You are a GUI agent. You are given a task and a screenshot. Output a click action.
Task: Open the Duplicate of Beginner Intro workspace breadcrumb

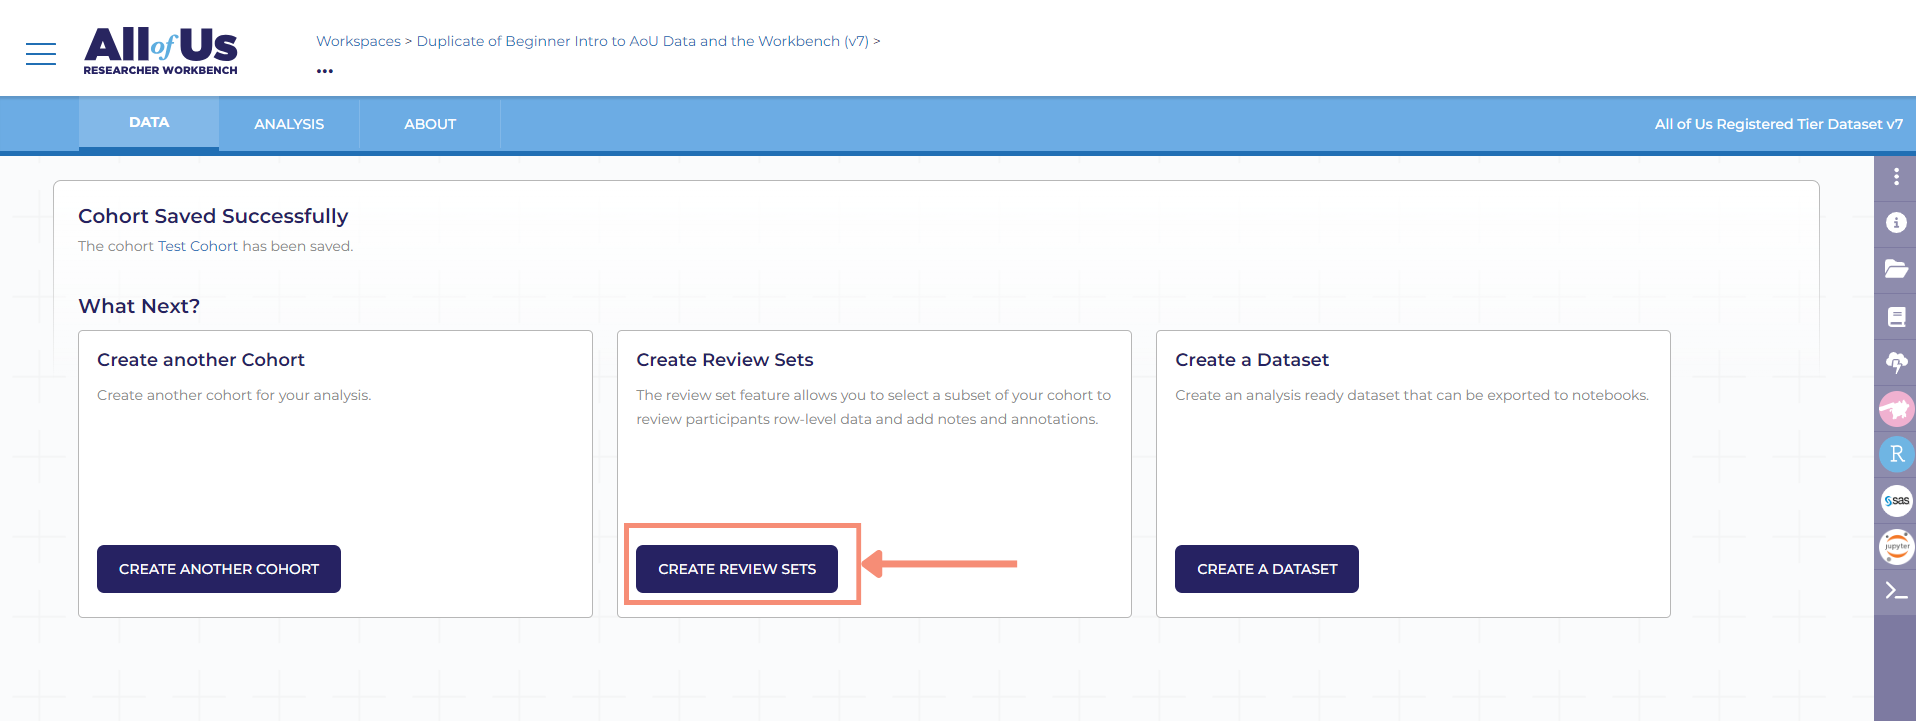(642, 41)
